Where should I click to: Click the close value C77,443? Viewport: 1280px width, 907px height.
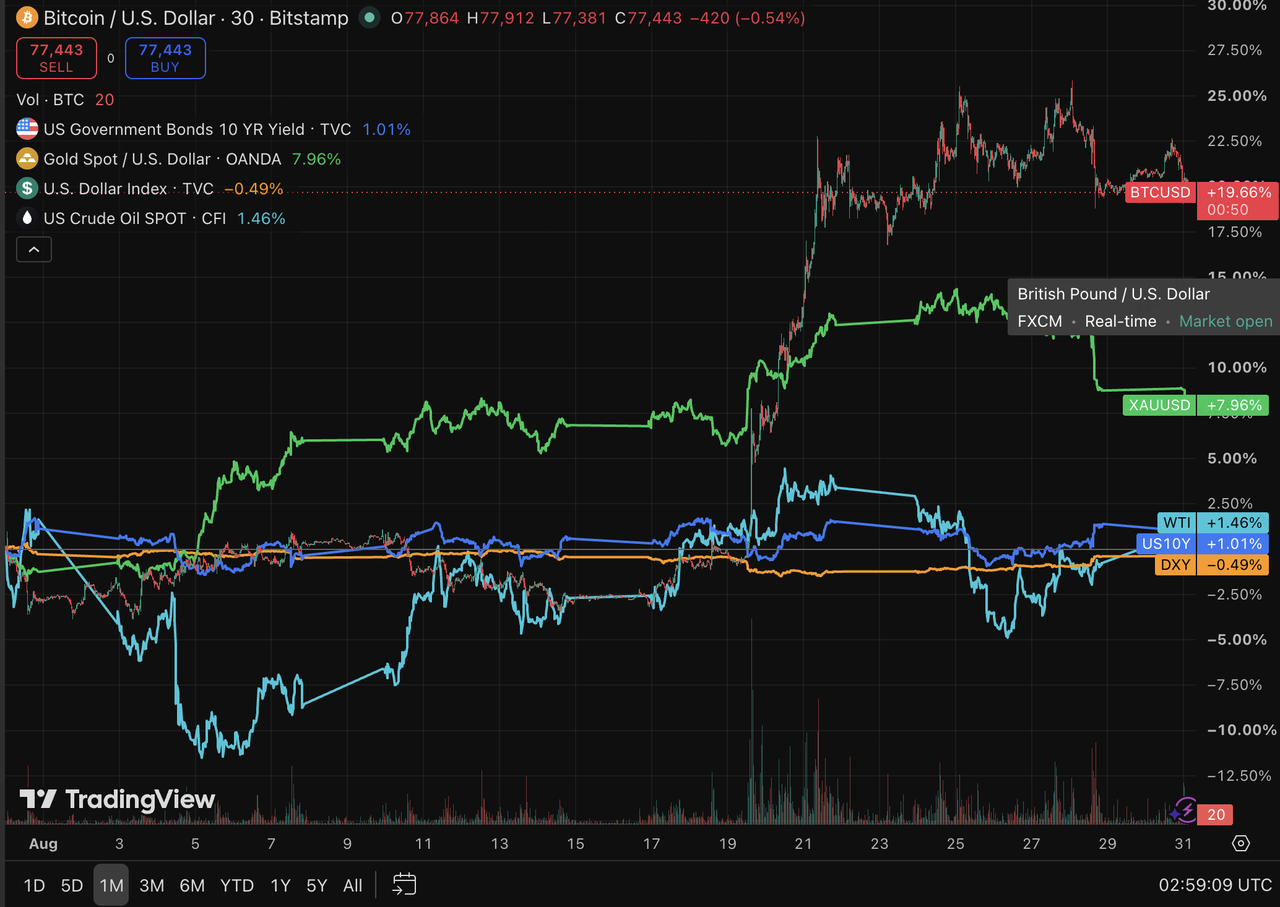click(x=648, y=18)
